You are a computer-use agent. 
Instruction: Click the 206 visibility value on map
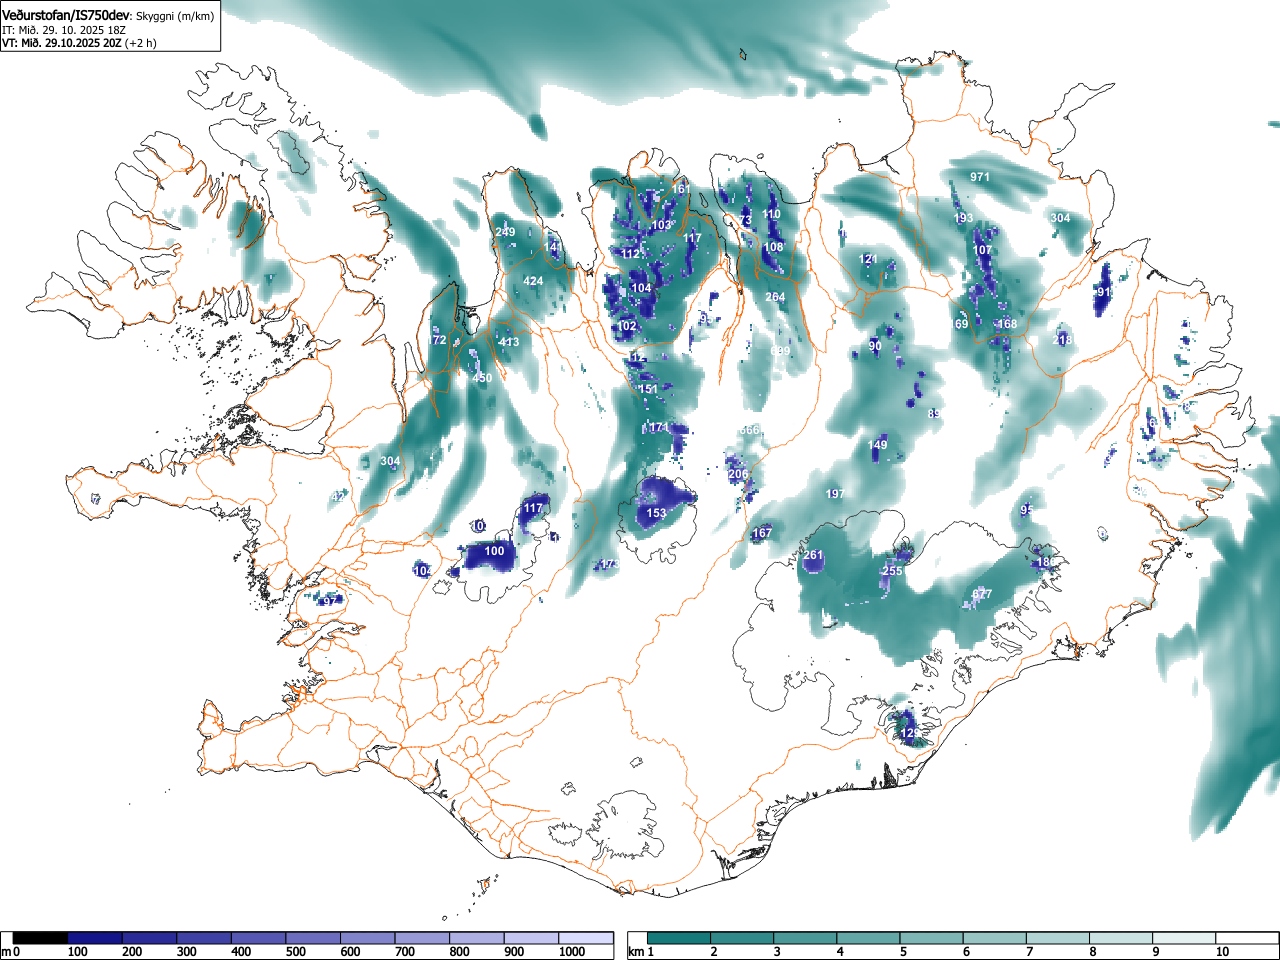(738, 474)
